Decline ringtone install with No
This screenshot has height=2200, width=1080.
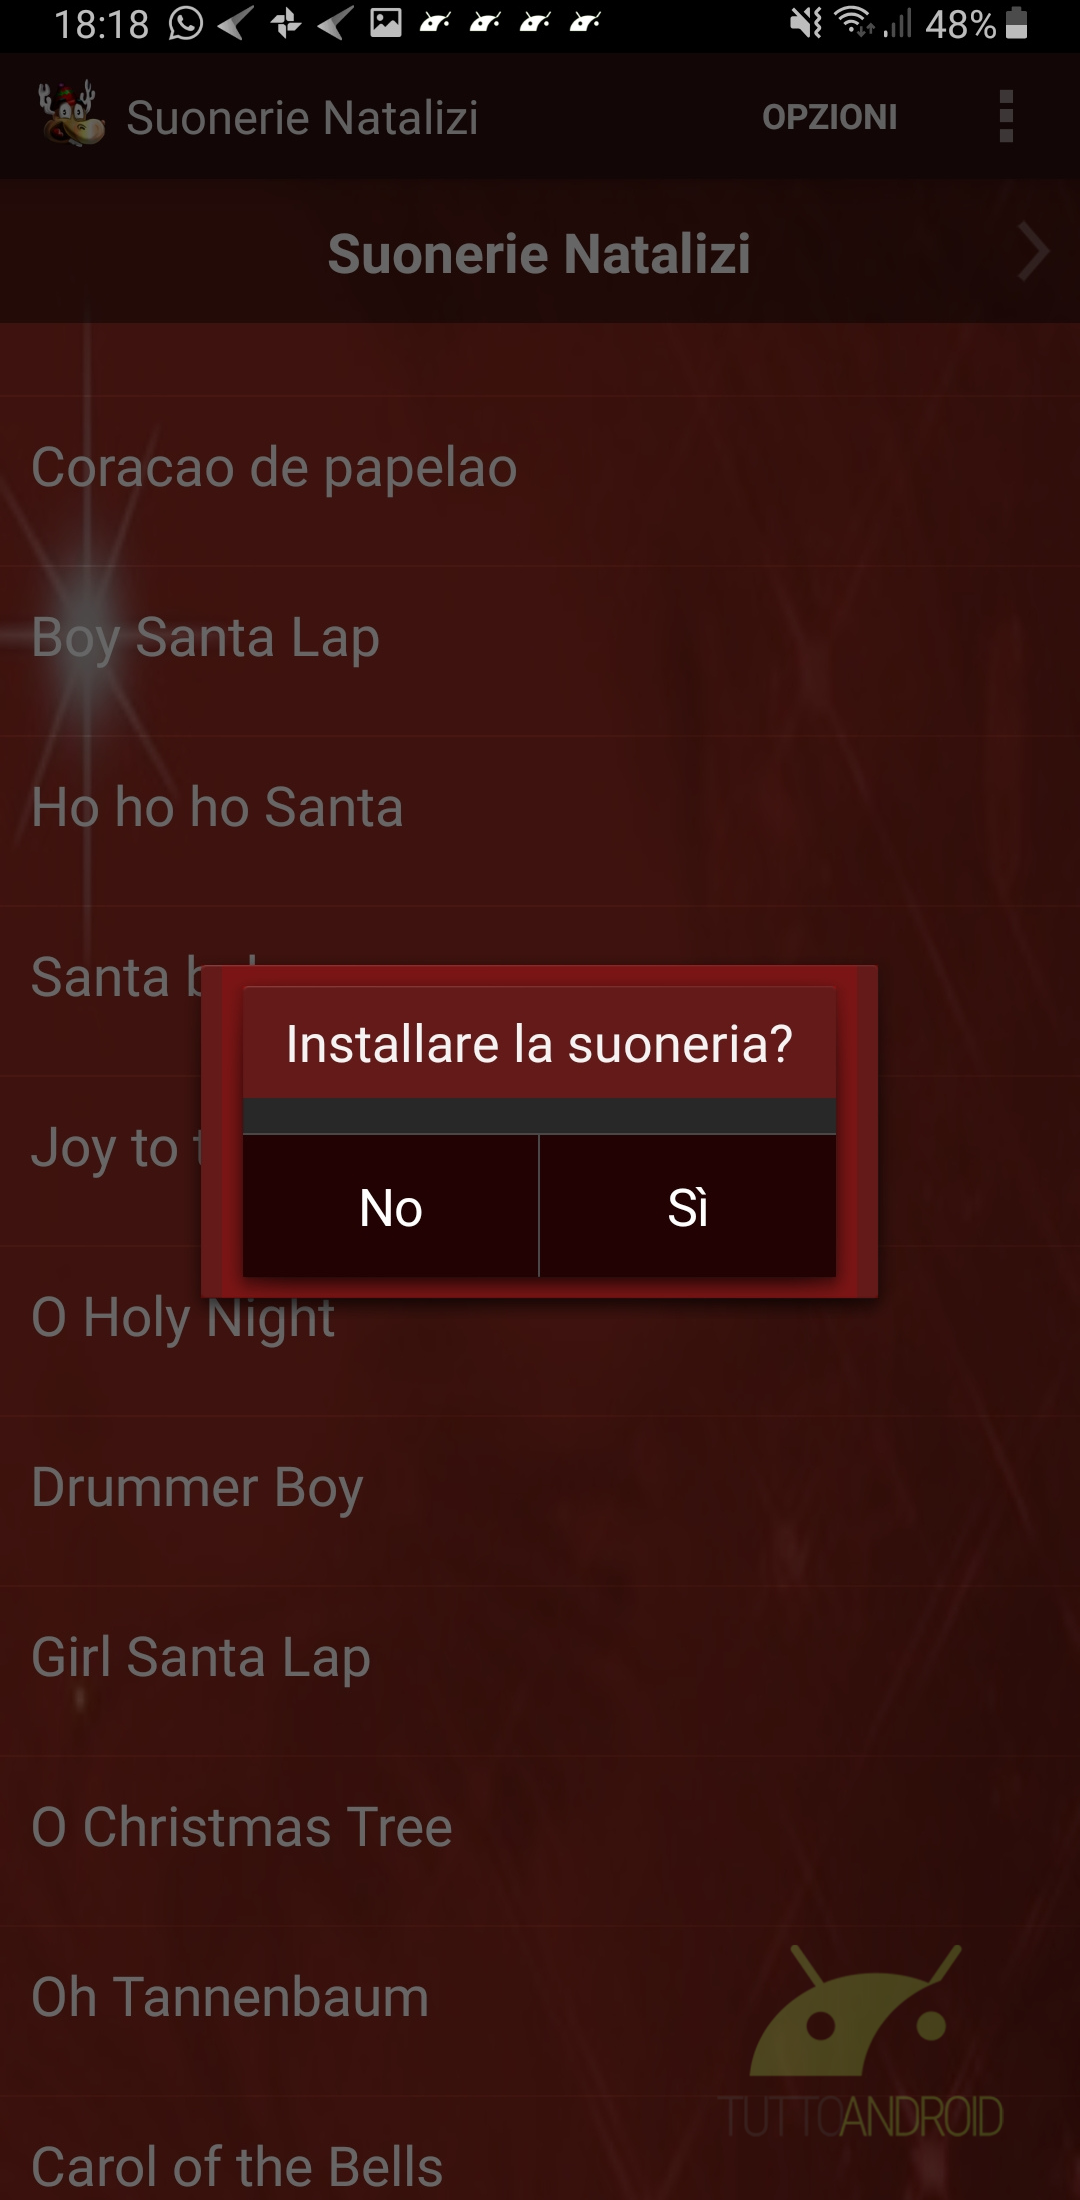point(391,1206)
